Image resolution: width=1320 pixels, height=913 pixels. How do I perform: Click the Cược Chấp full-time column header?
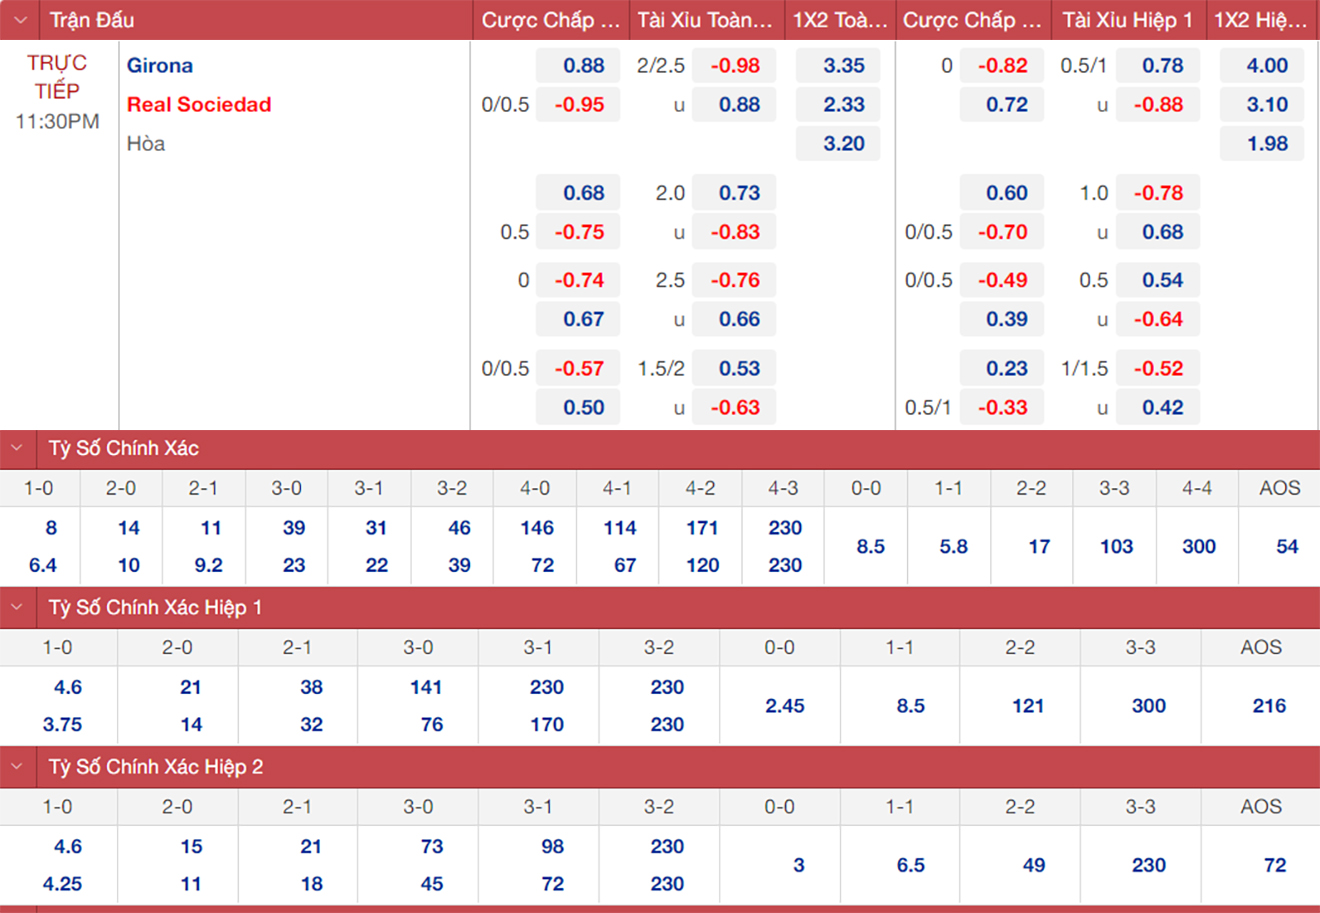coord(551,20)
